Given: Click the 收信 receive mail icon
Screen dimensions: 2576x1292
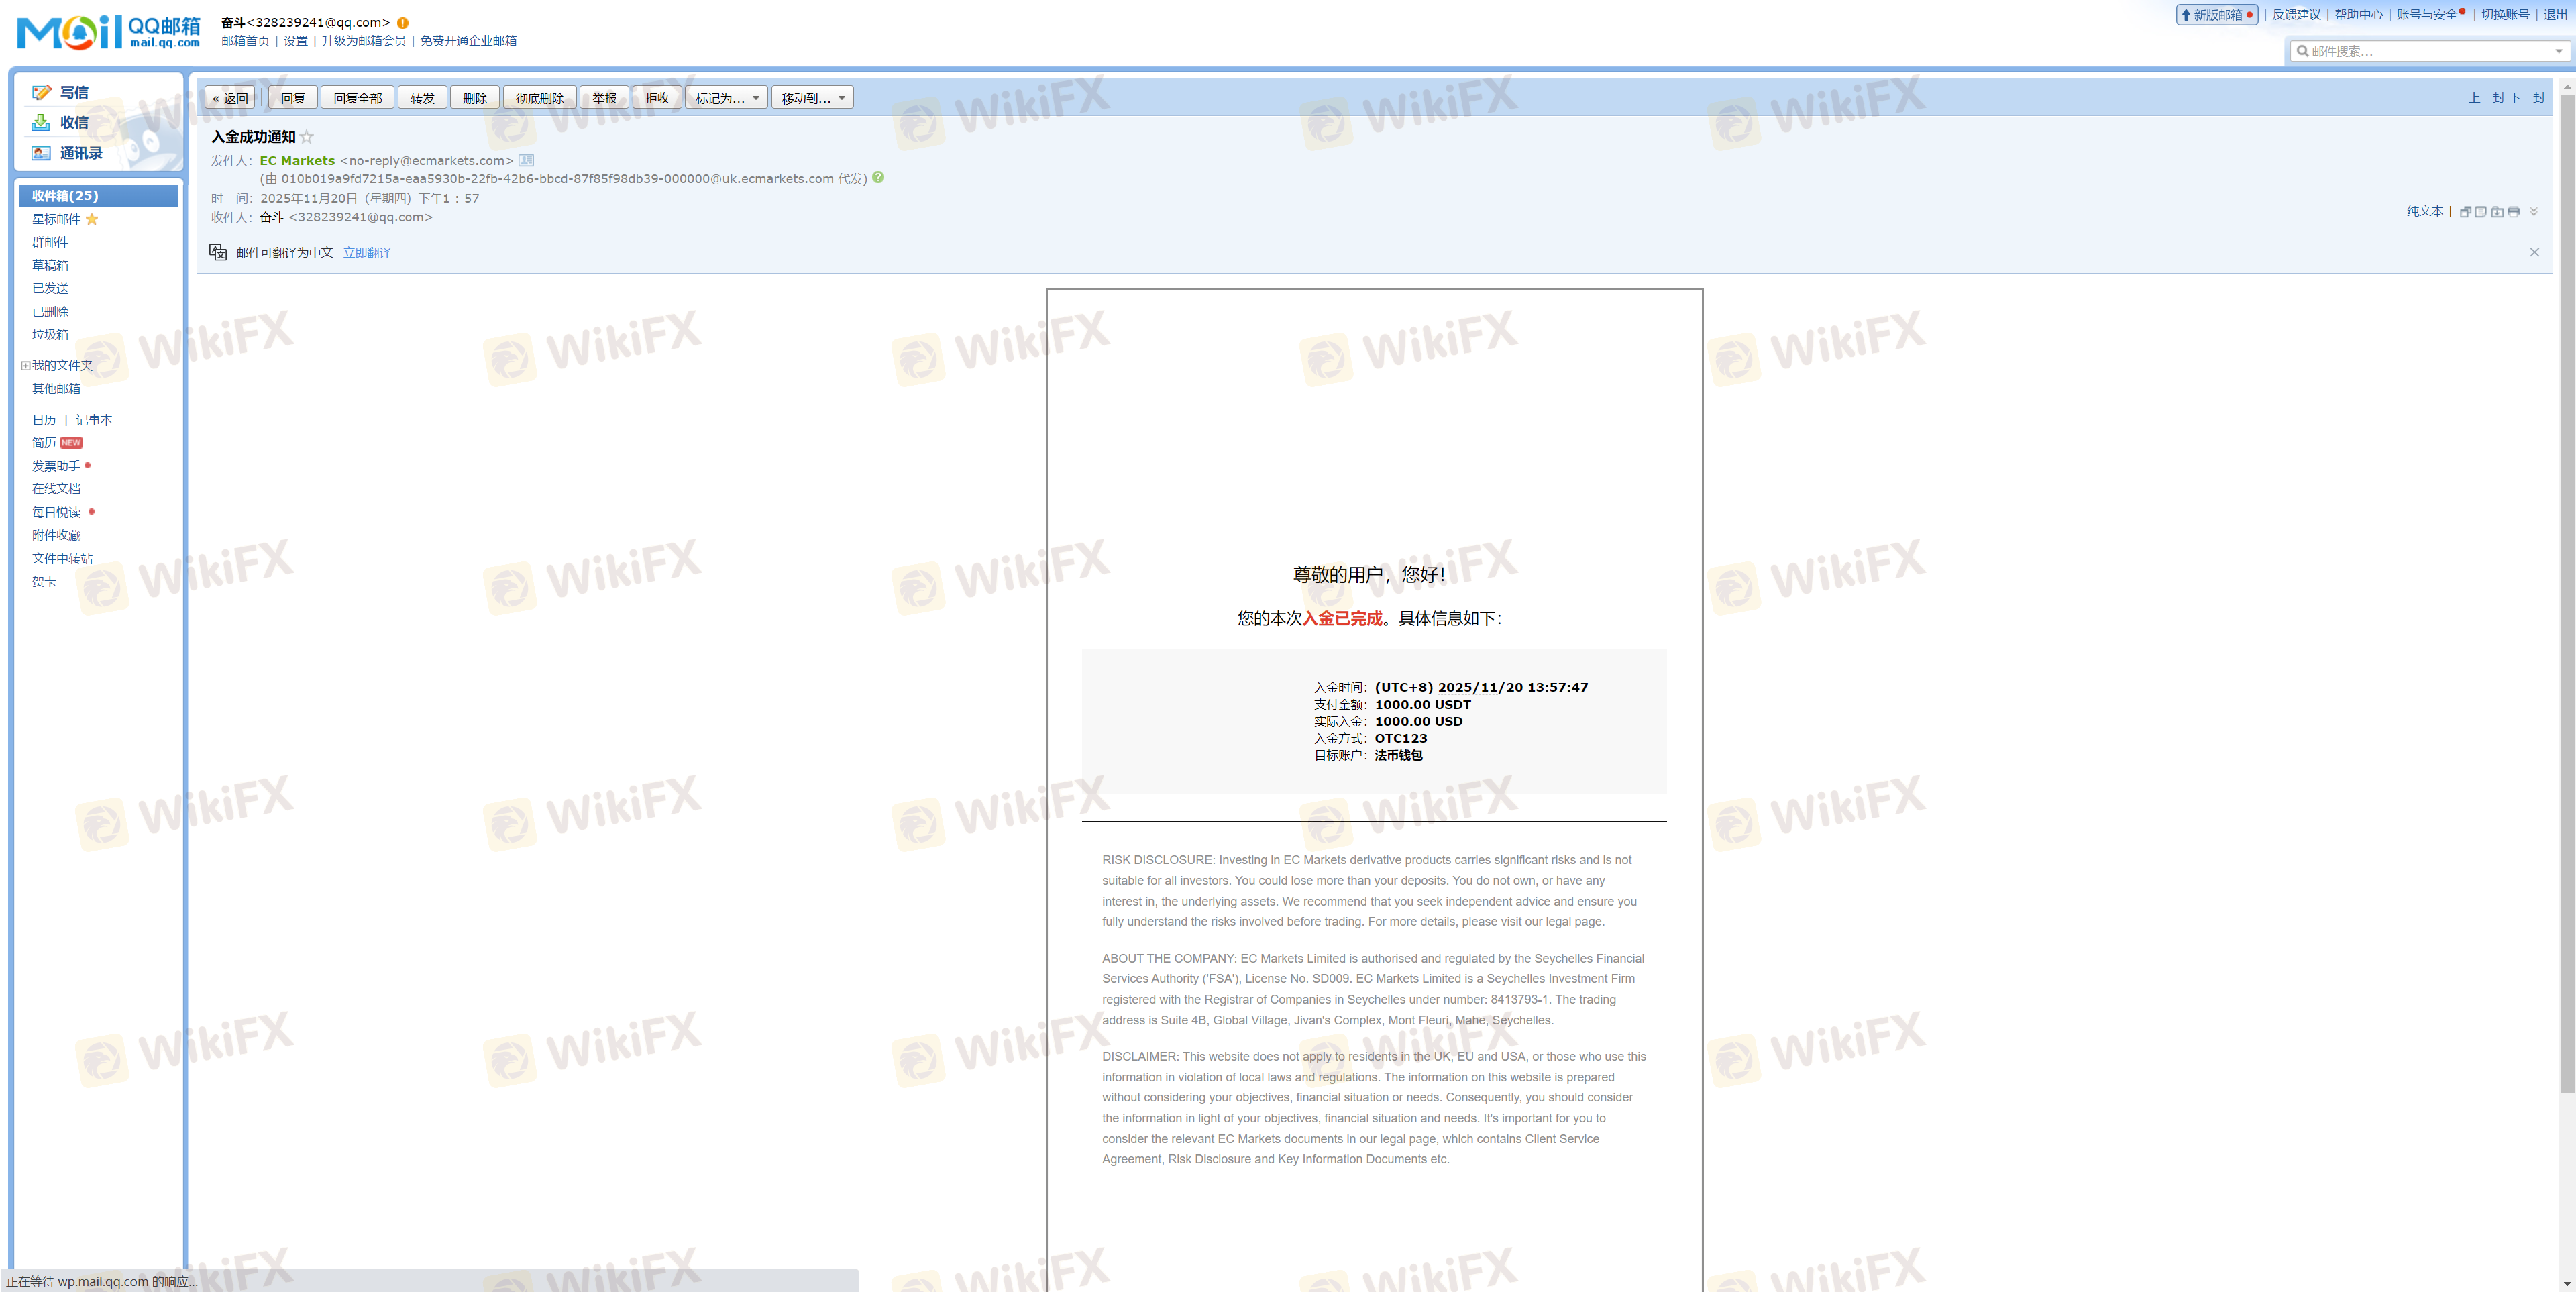Looking at the screenshot, I should click(x=41, y=122).
